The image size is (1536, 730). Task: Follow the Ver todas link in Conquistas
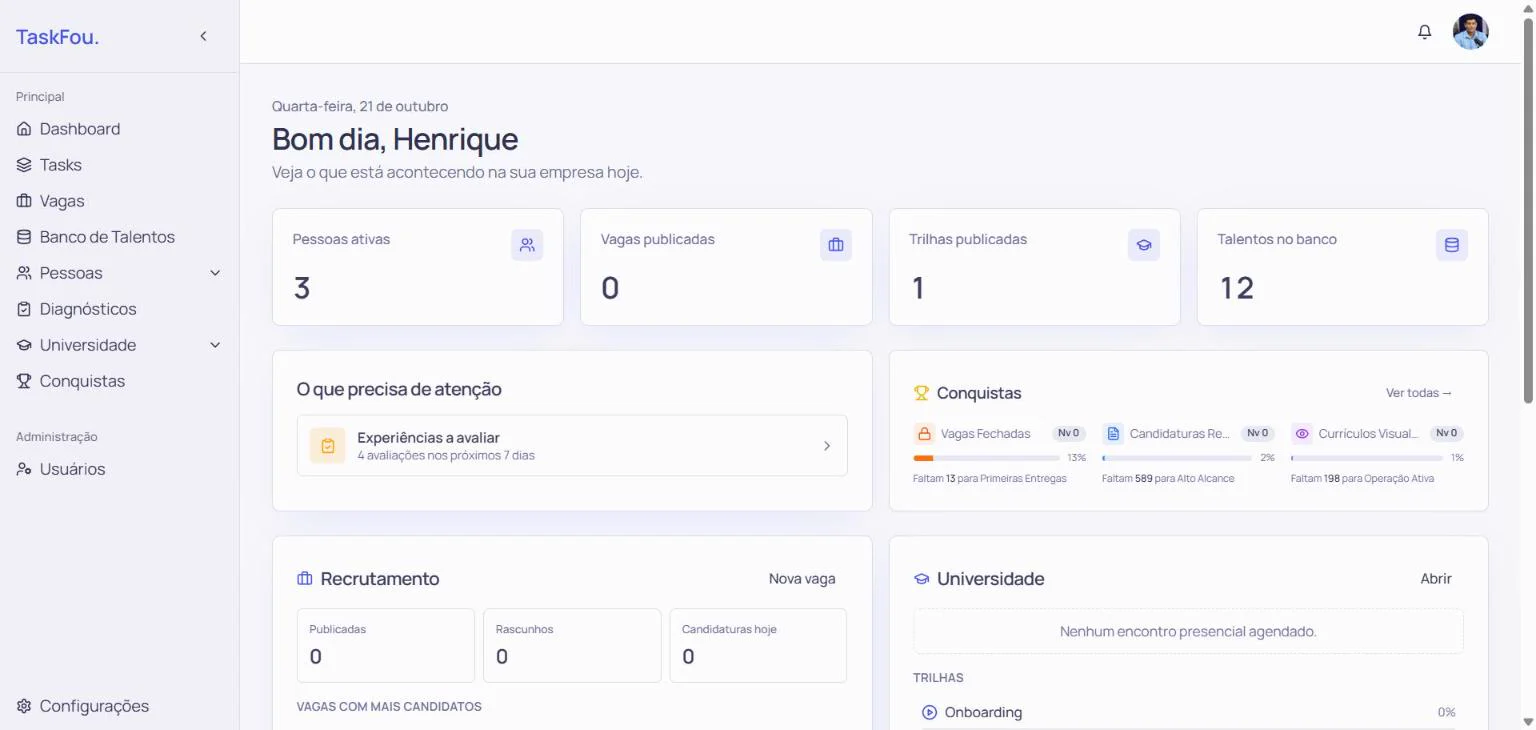[1419, 393]
